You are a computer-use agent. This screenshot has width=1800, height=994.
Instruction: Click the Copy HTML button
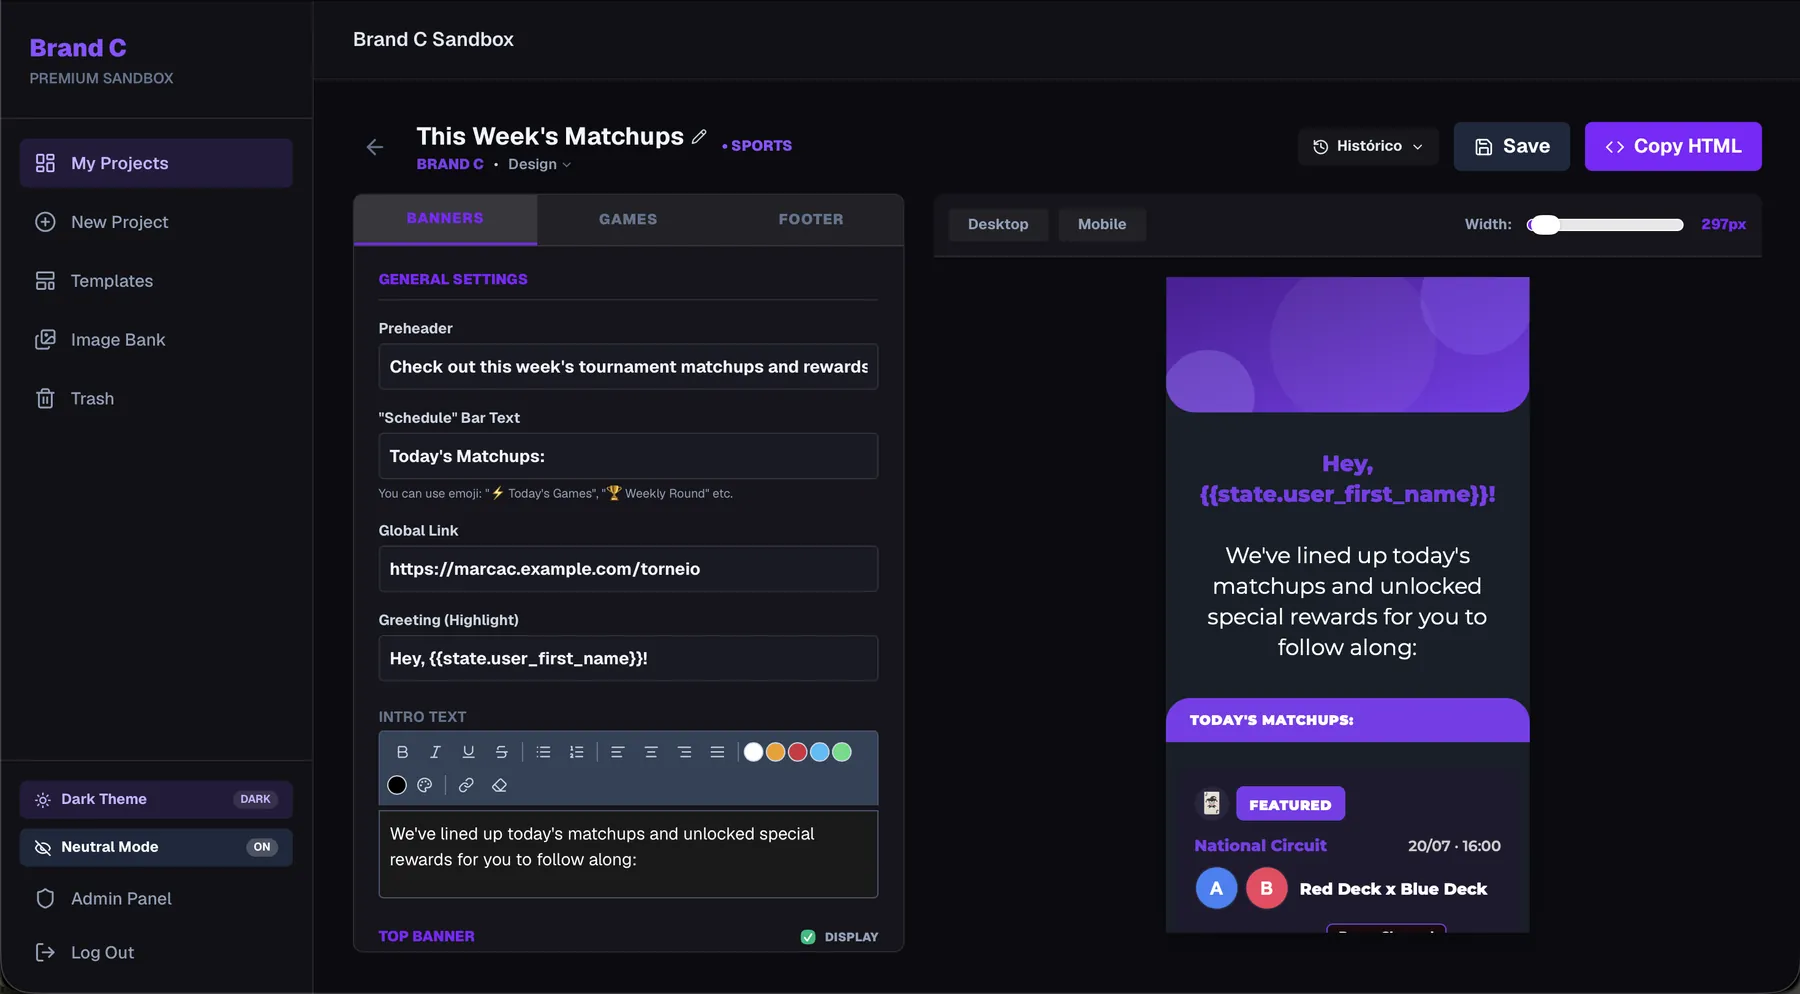click(1673, 146)
